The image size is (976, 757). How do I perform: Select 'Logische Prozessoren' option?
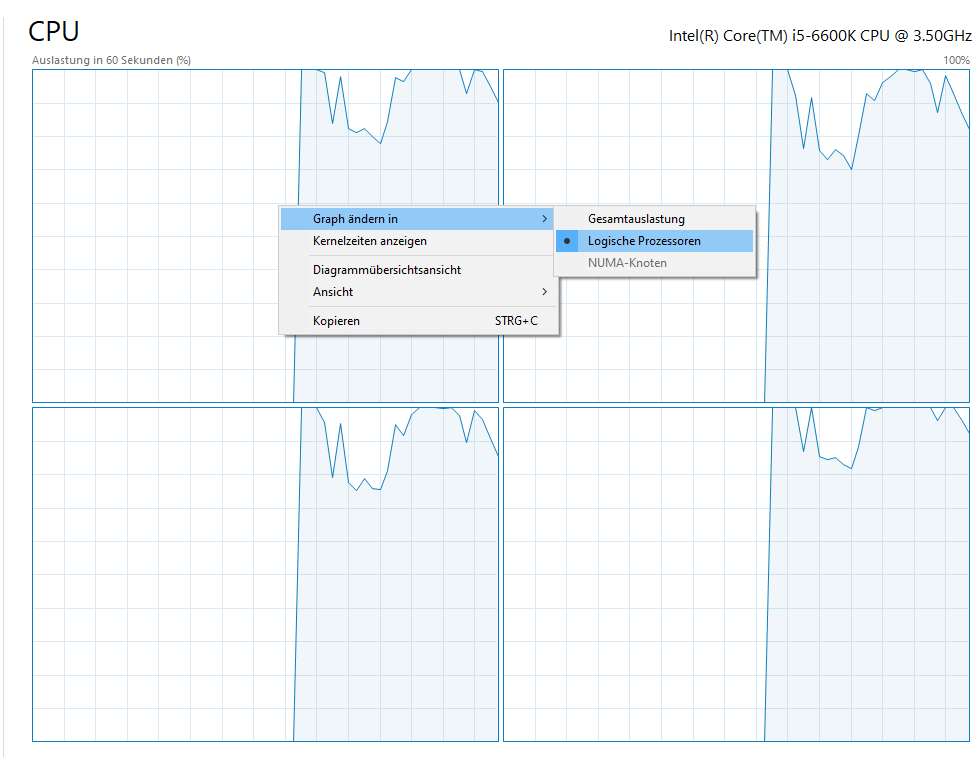click(644, 241)
